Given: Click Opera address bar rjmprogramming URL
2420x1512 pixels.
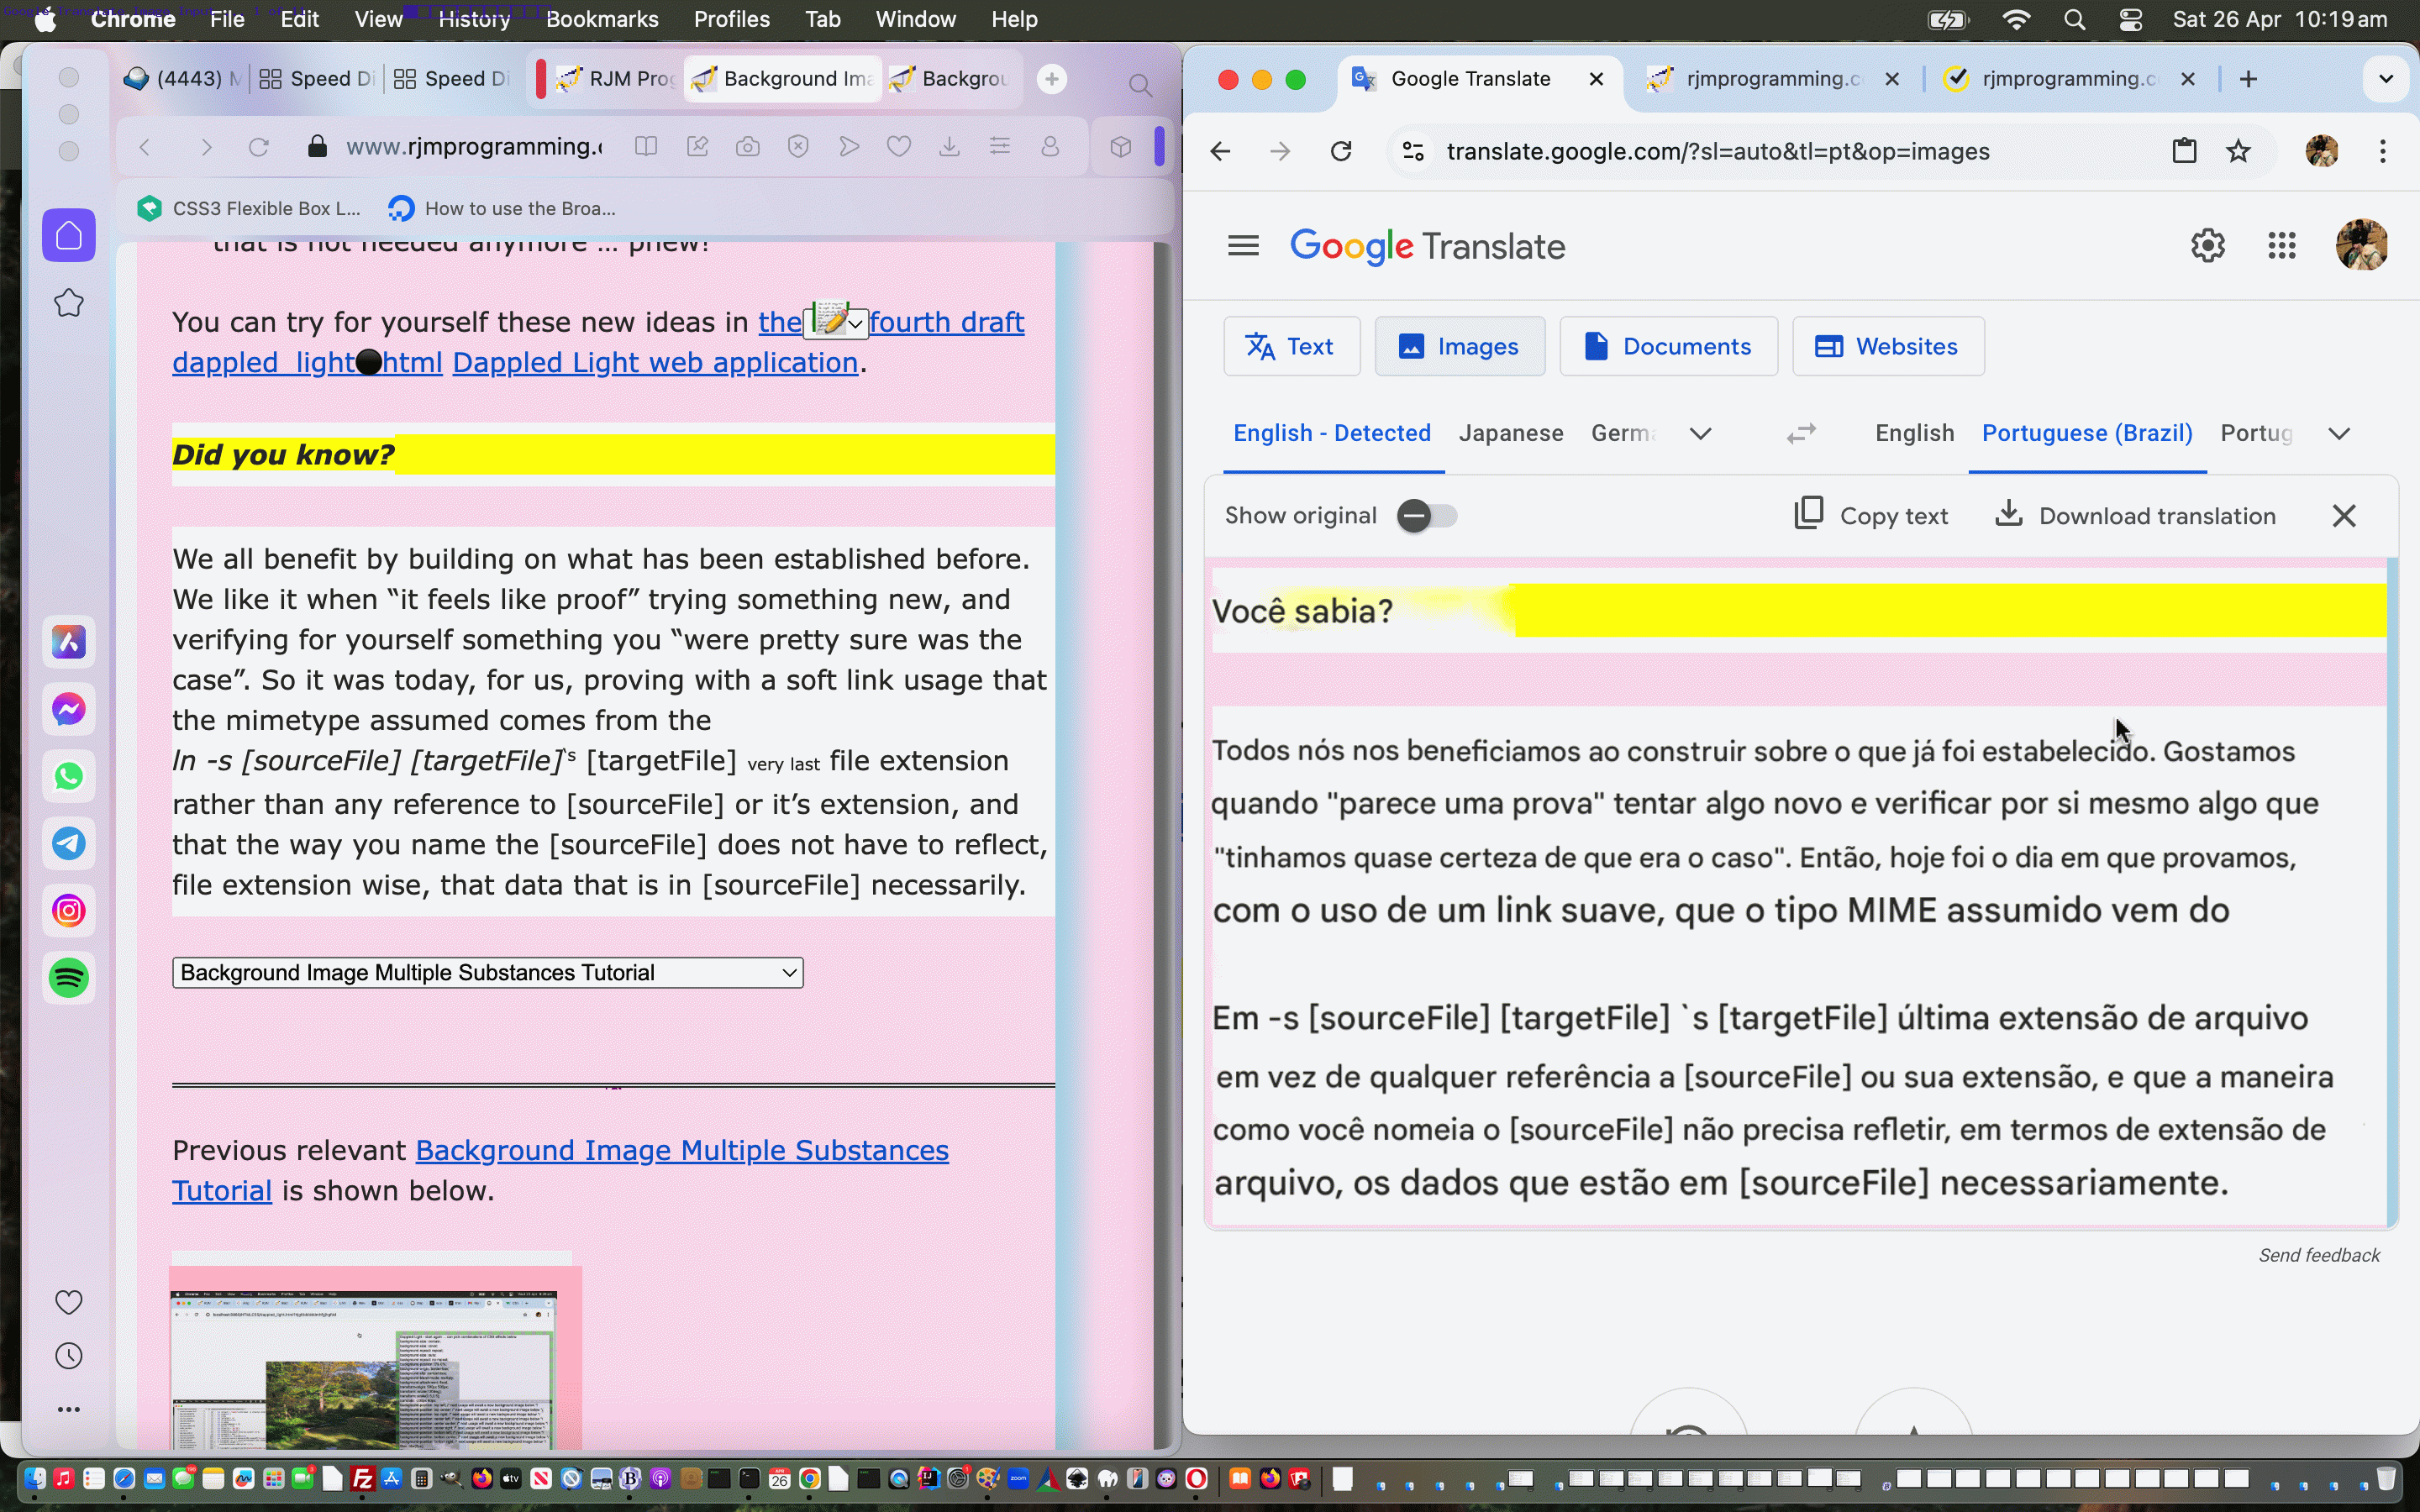Looking at the screenshot, I should [473, 147].
